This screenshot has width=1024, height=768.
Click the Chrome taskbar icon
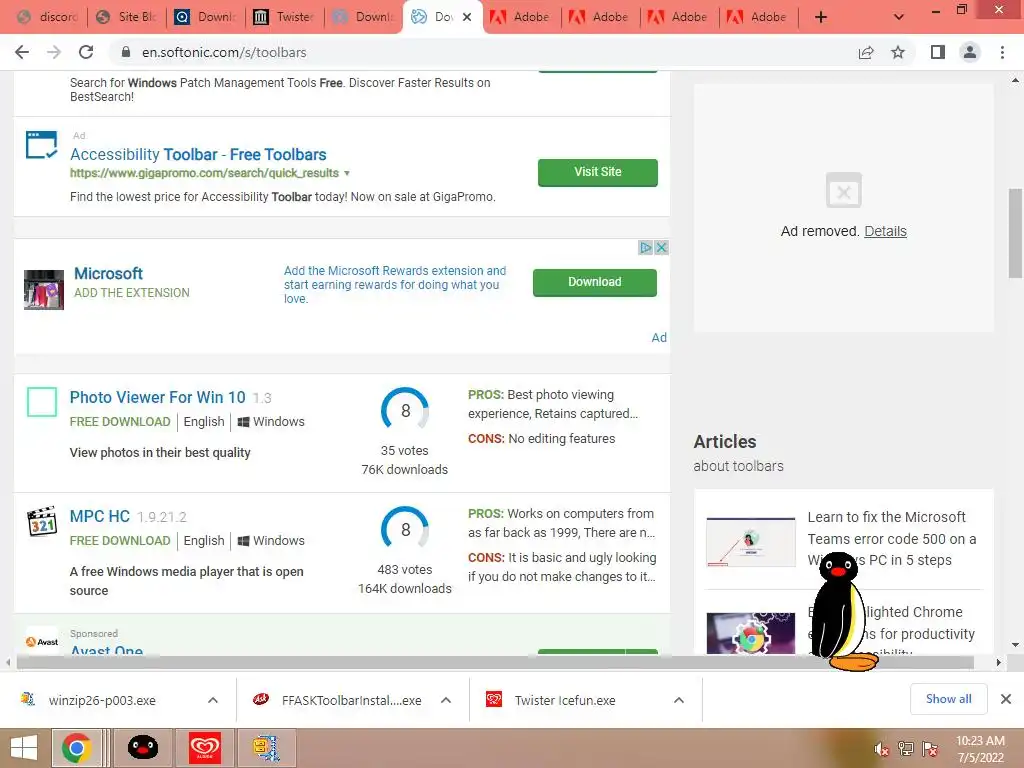pyautogui.click(x=77, y=748)
